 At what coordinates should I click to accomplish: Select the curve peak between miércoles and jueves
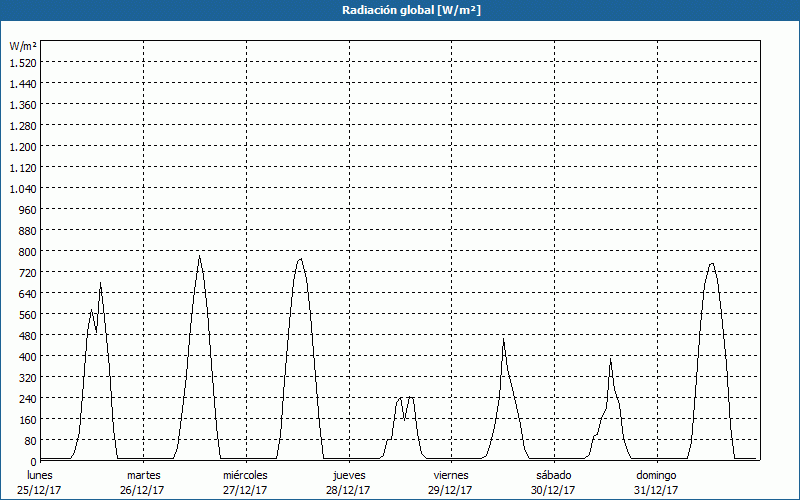[x=301, y=259]
